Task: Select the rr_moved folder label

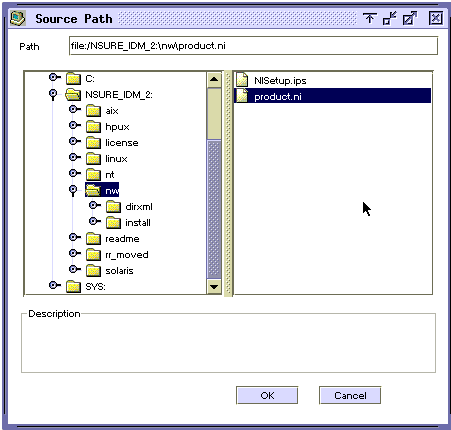Action: (127, 255)
